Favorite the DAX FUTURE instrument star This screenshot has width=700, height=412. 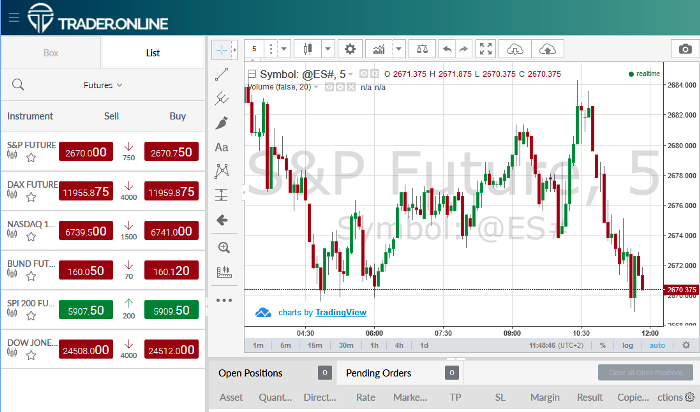(x=31, y=197)
